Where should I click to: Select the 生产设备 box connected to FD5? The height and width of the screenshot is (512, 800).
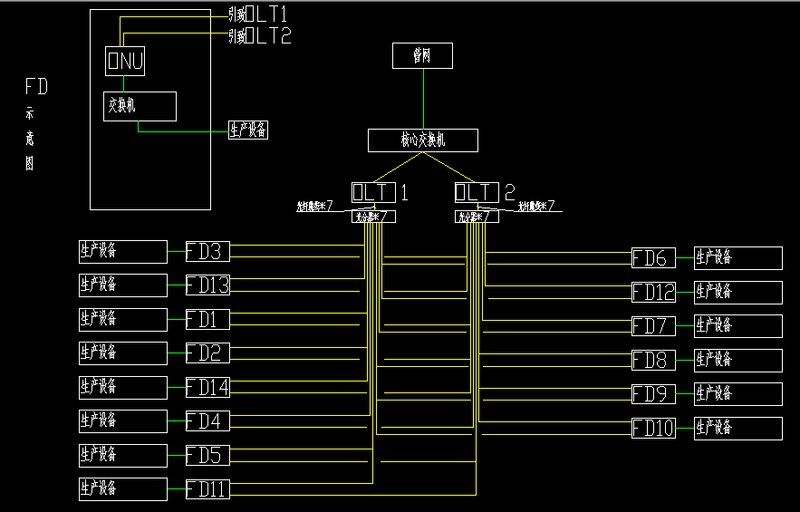[123, 455]
